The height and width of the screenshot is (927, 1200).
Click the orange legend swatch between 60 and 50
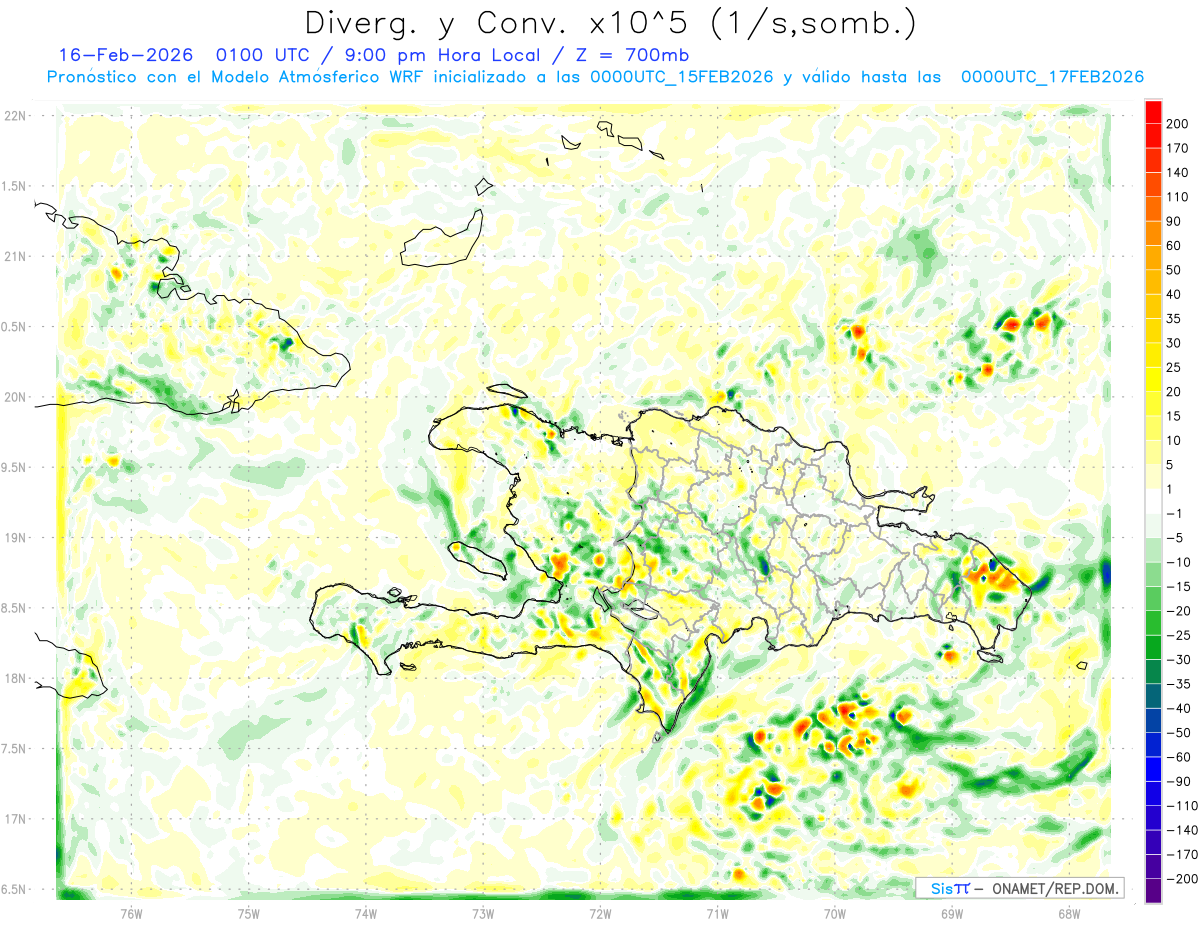(1153, 257)
